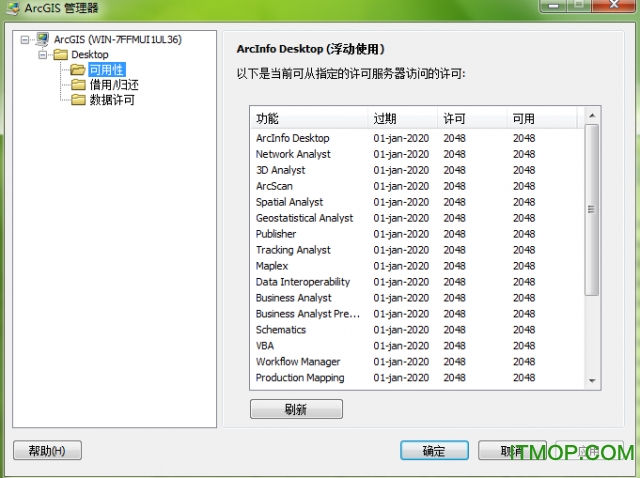Select the Workflow Manager row
640x478 pixels.
[x=416, y=361]
